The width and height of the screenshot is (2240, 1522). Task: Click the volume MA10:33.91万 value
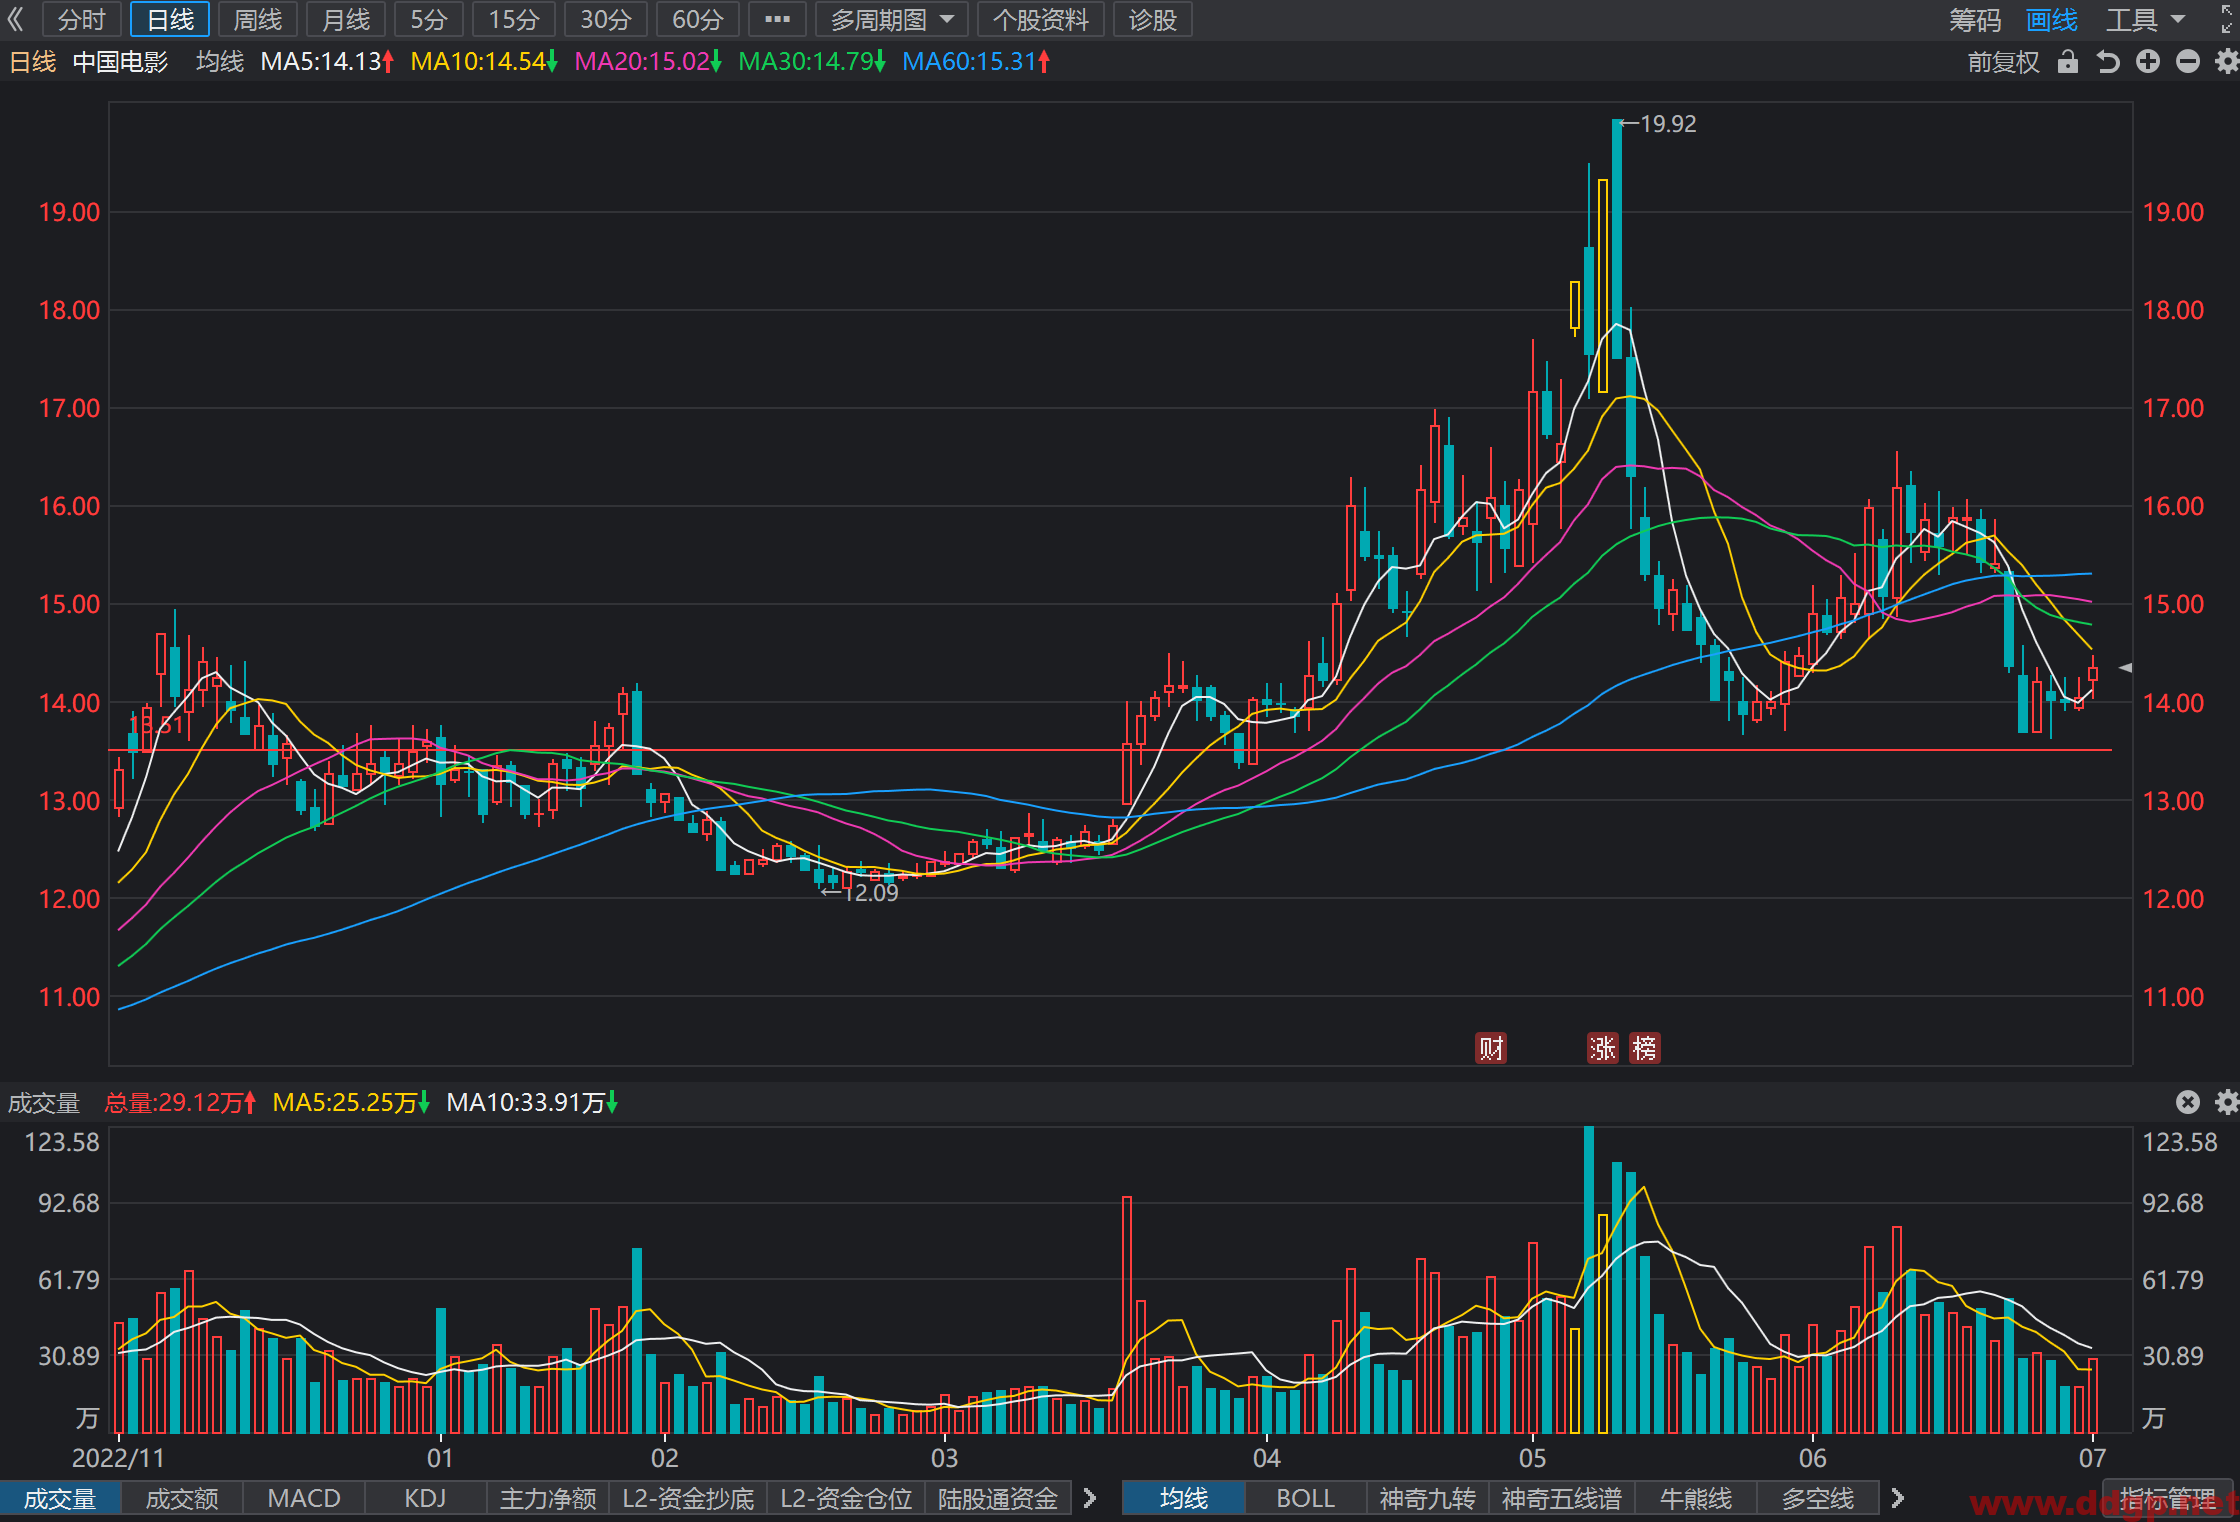coord(532,1102)
